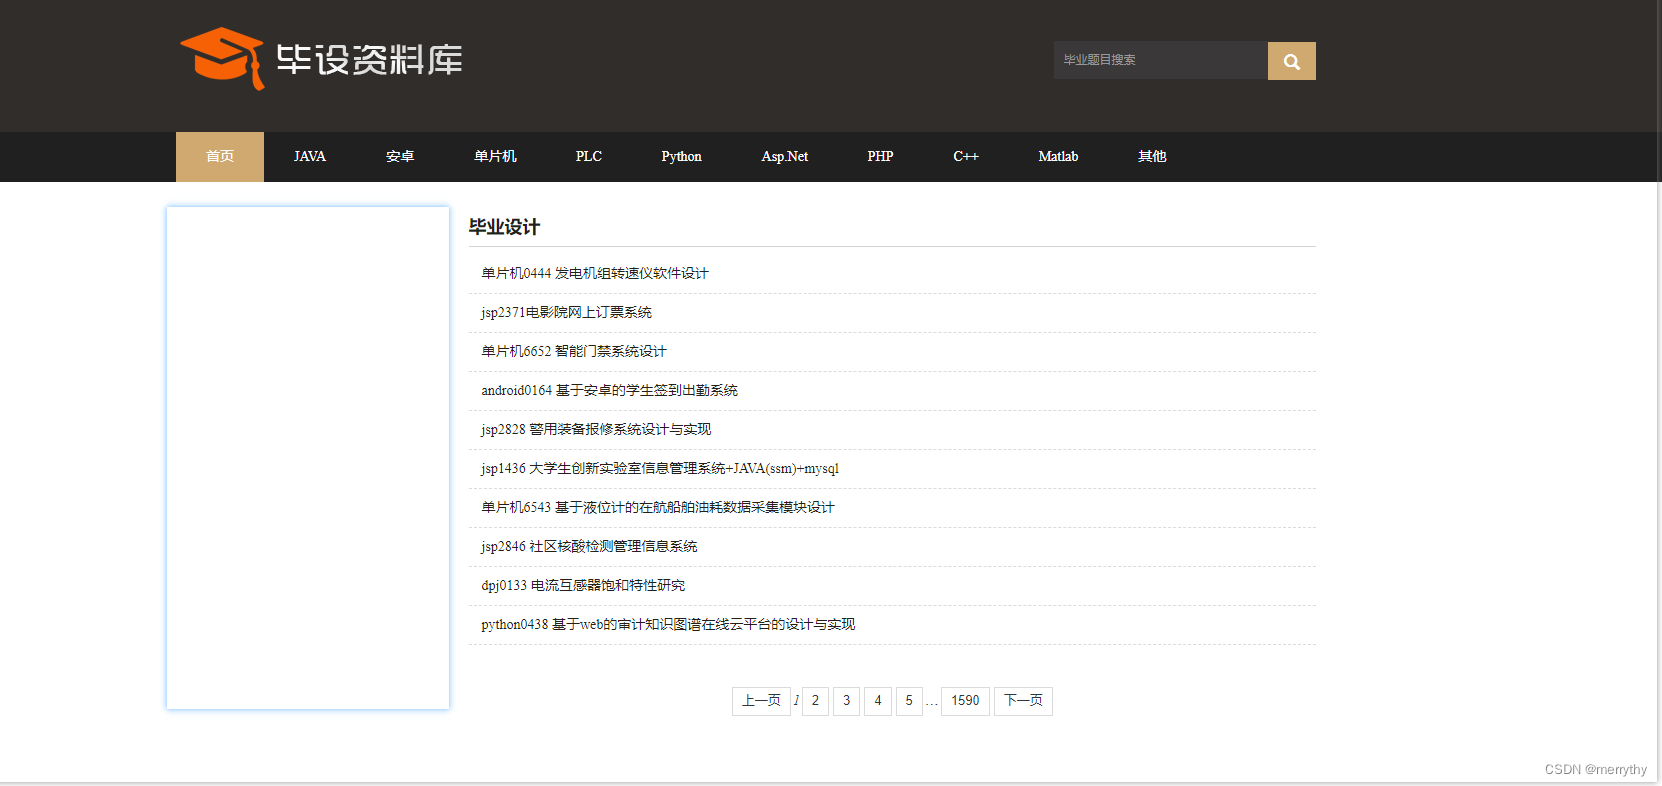1662x786 pixels.
Task: Open the 其他 category
Action: tap(1152, 157)
